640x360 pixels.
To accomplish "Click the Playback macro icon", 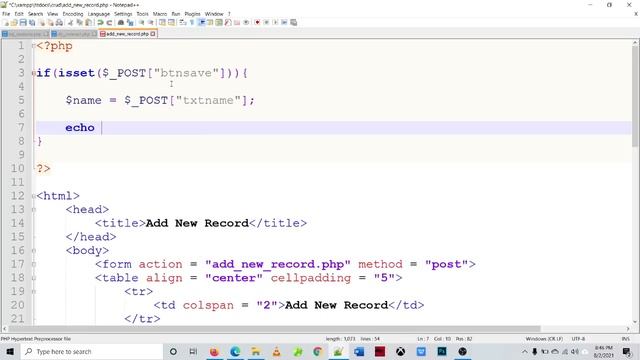I will (x=275, y=22).
